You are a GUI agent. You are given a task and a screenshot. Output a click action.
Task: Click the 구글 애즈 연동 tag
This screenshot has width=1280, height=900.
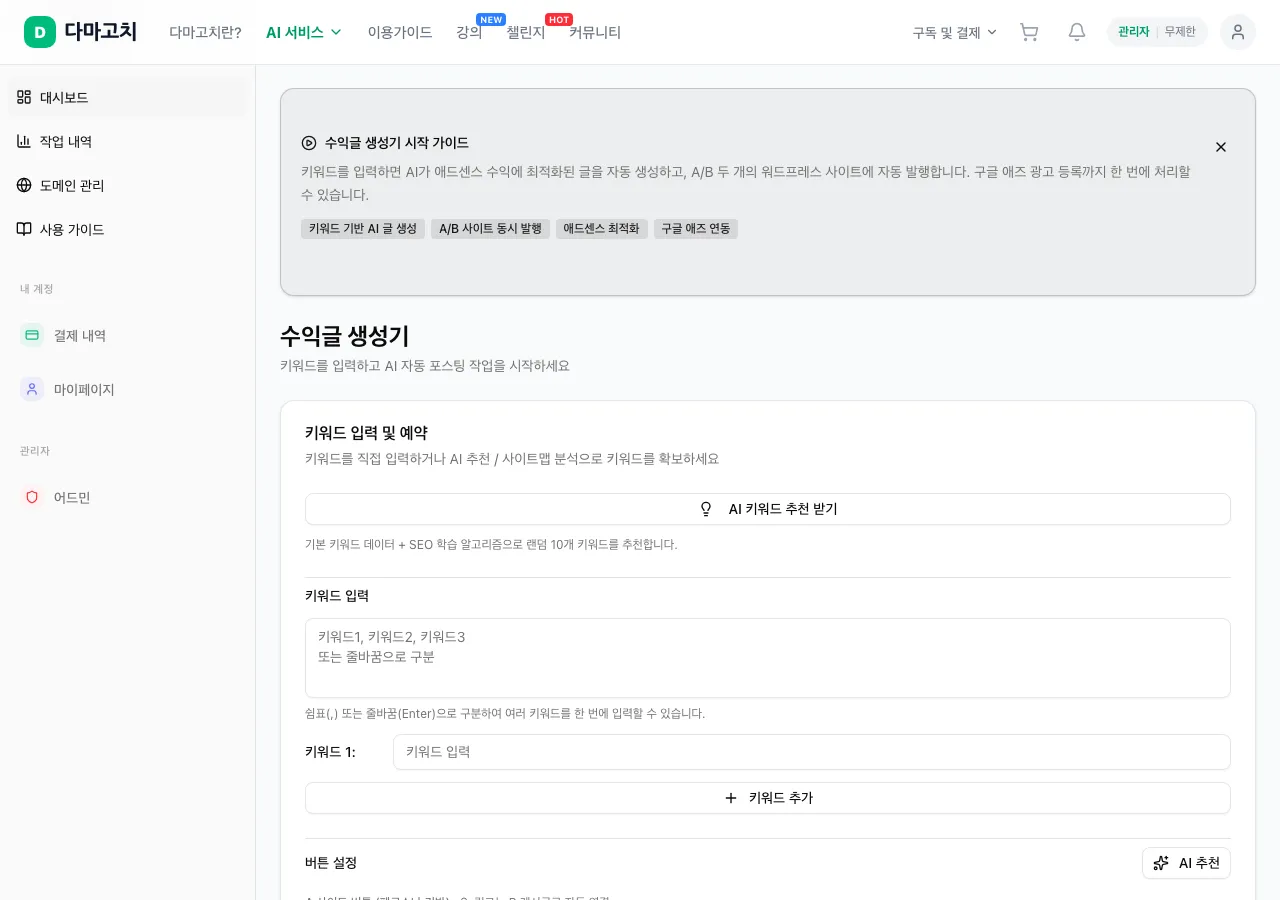[x=696, y=229]
